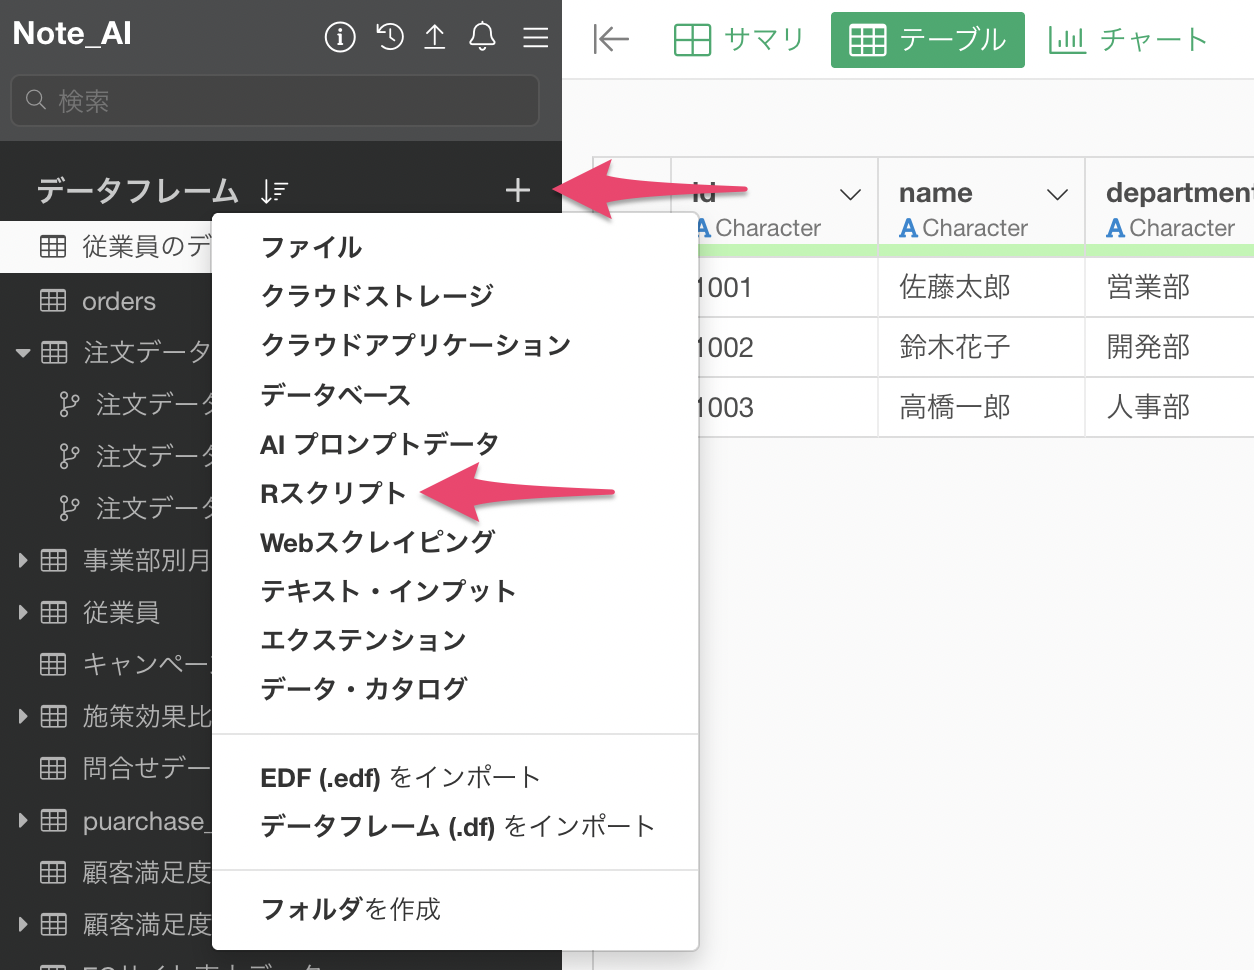Open the notifications bell
The height and width of the screenshot is (970, 1254).
coord(483,37)
